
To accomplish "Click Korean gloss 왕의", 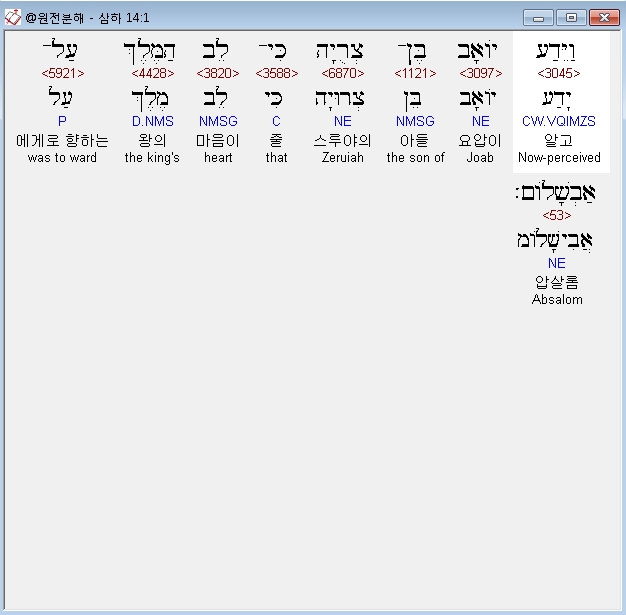I will click(x=152, y=141).
